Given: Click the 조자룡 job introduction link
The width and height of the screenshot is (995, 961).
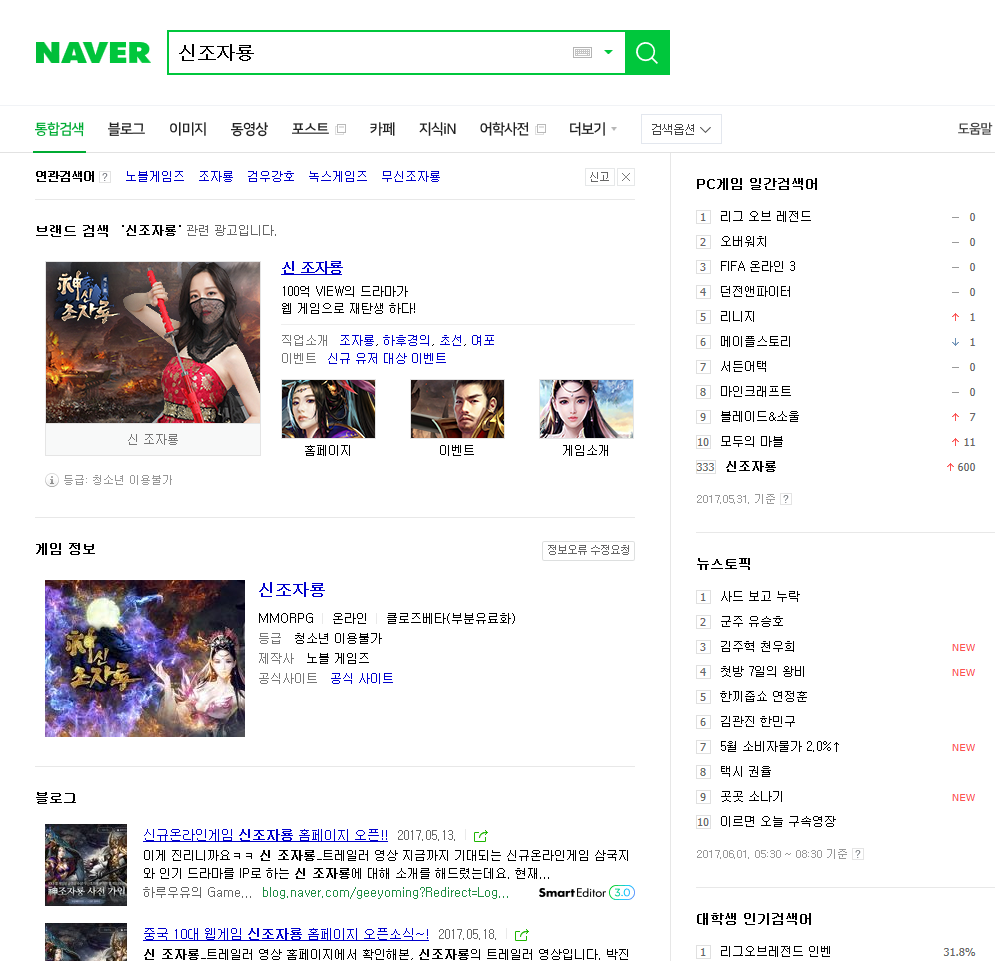Looking at the screenshot, I should tap(357, 341).
